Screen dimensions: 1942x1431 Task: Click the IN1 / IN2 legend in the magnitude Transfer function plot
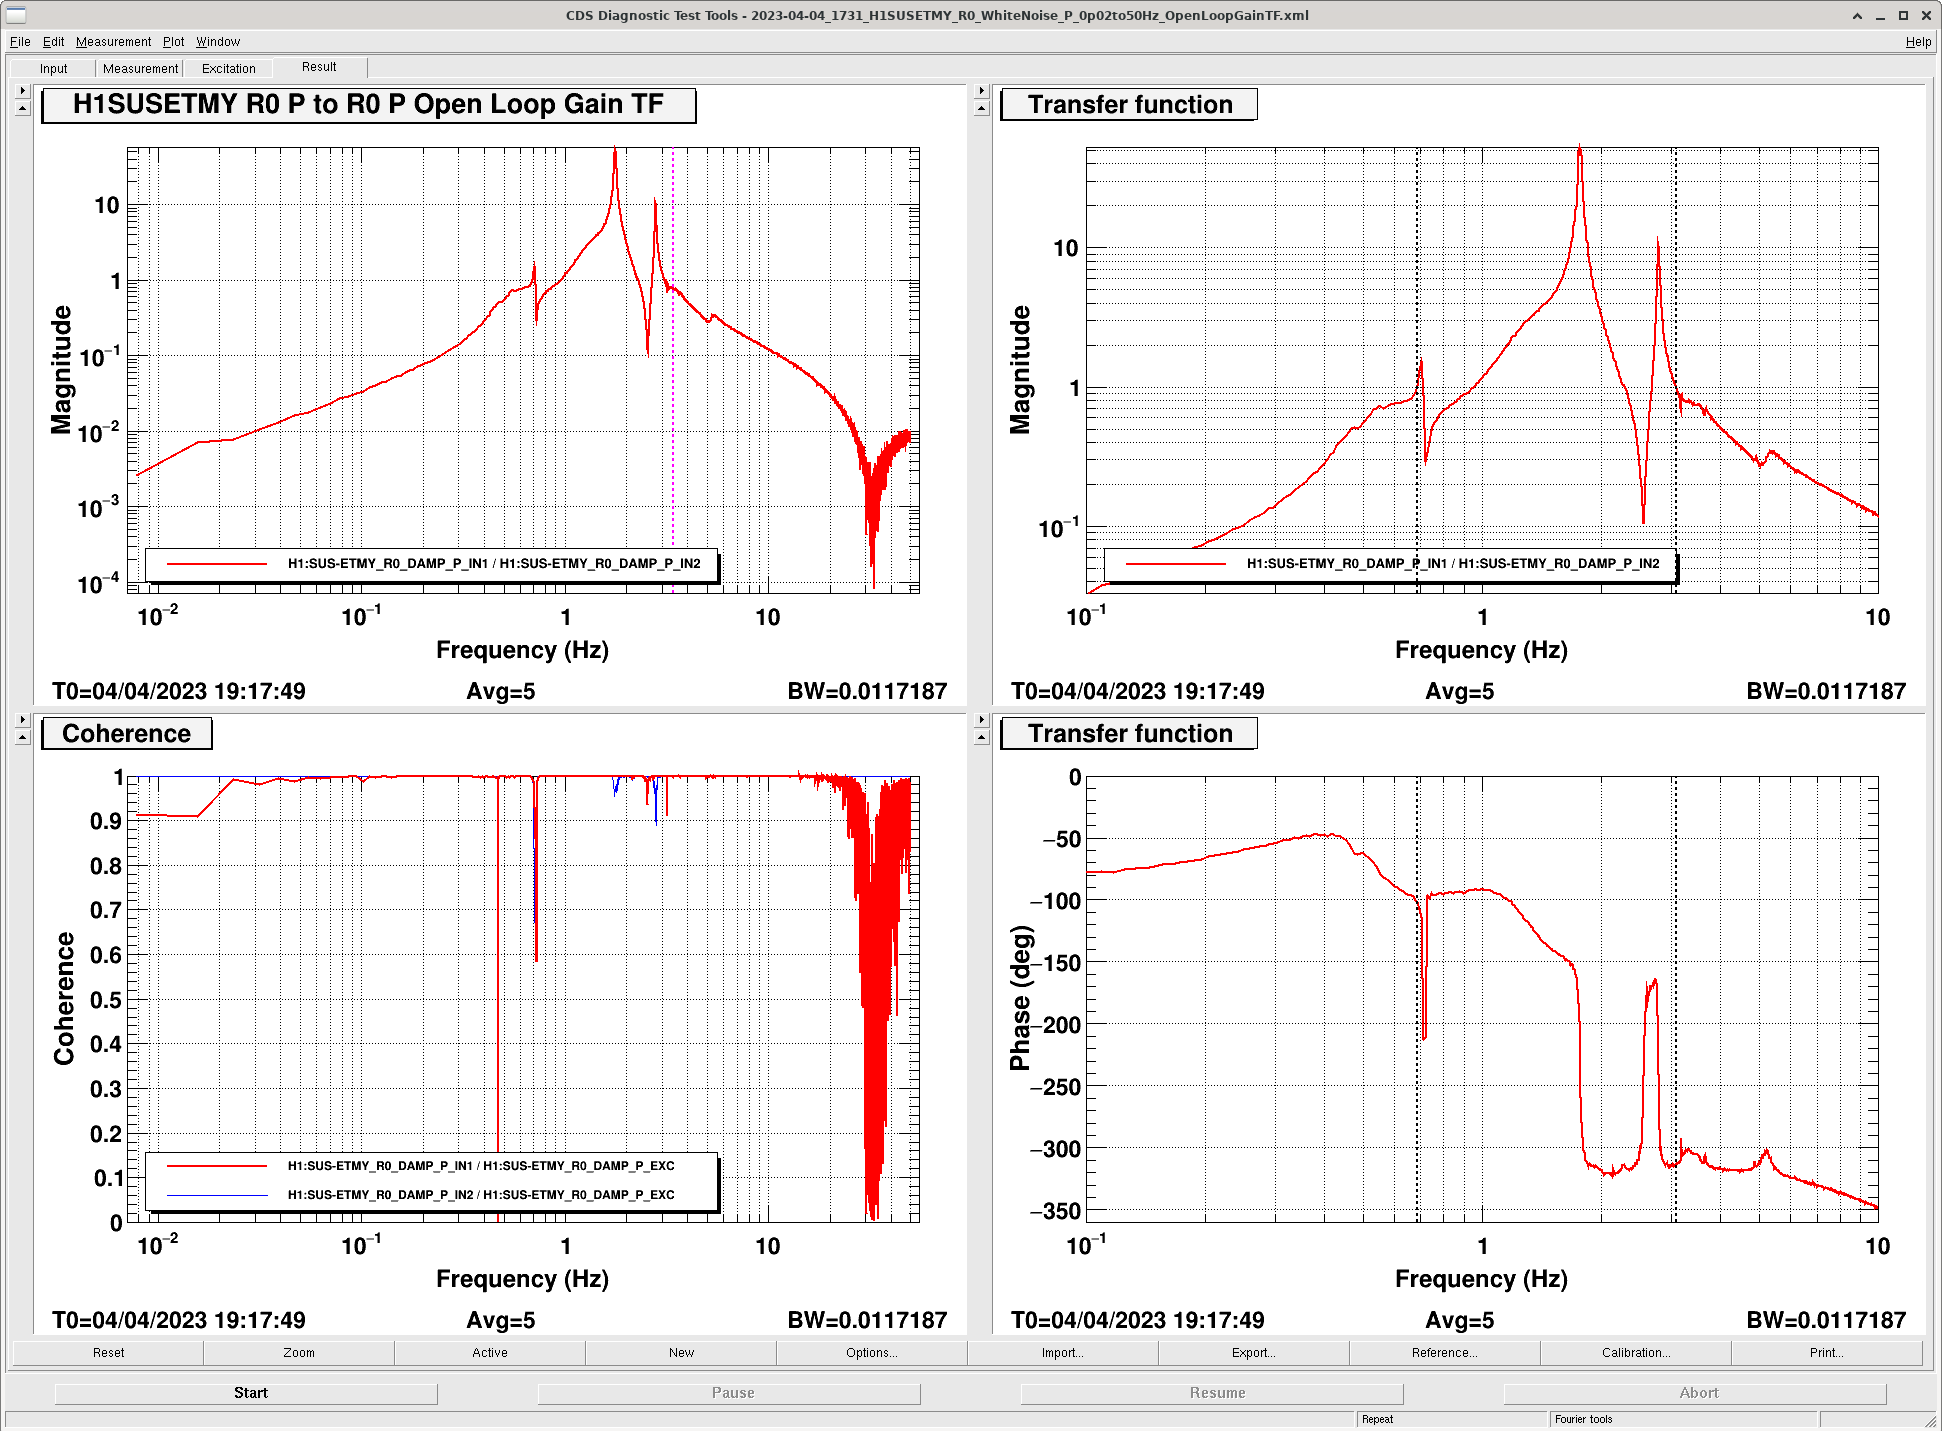coord(1391,564)
